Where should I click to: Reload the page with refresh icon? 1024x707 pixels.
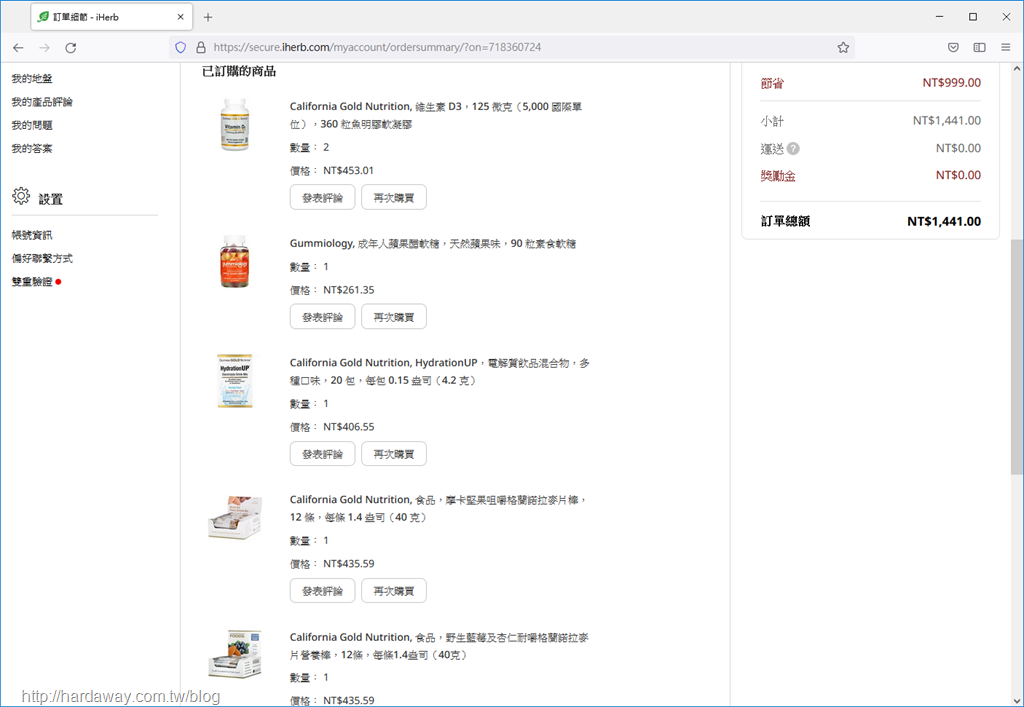click(x=71, y=48)
